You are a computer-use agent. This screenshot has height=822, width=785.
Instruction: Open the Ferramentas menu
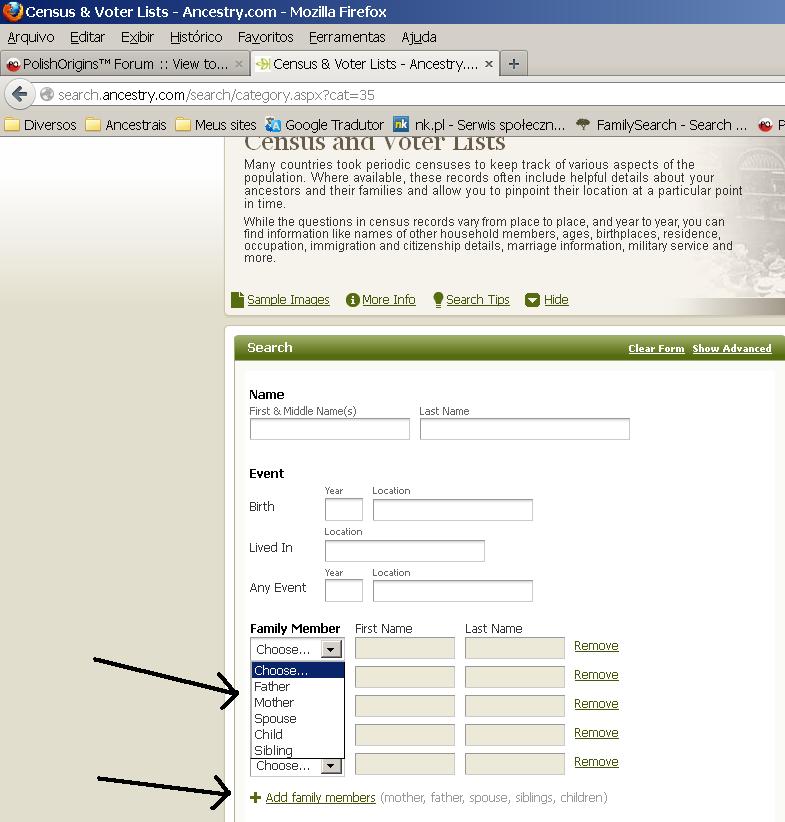click(x=347, y=37)
